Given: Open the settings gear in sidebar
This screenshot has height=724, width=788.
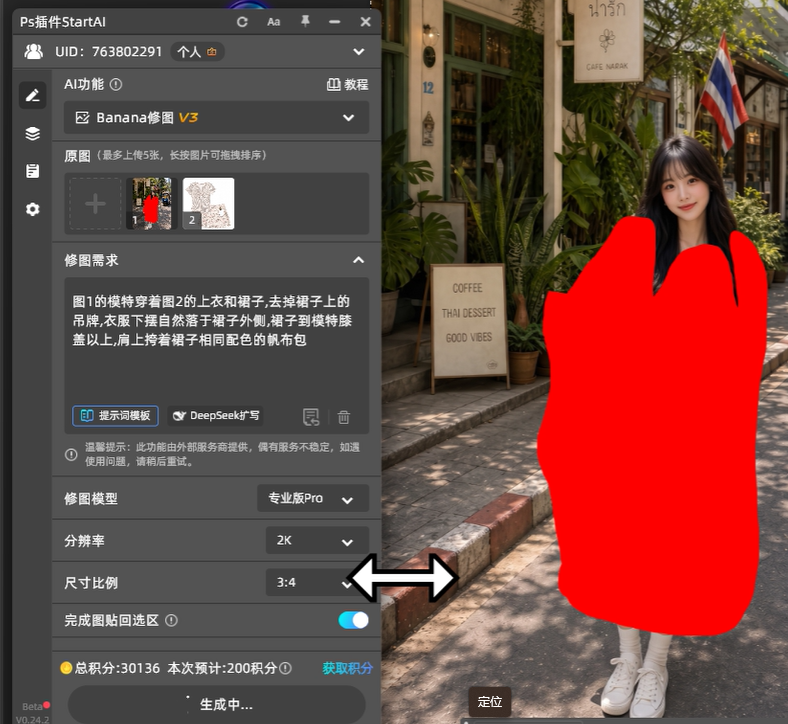Looking at the screenshot, I should pos(33,210).
